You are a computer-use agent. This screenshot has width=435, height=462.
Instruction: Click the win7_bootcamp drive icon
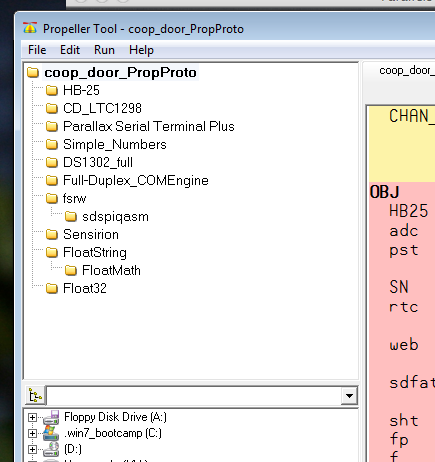pos(51,433)
